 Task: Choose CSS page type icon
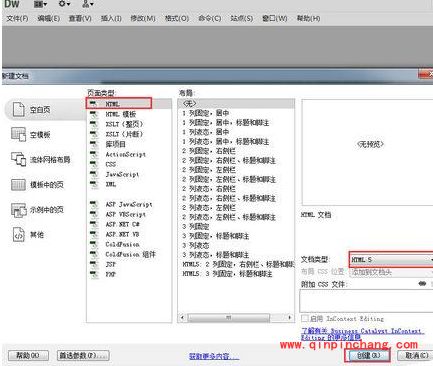tap(94, 164)
